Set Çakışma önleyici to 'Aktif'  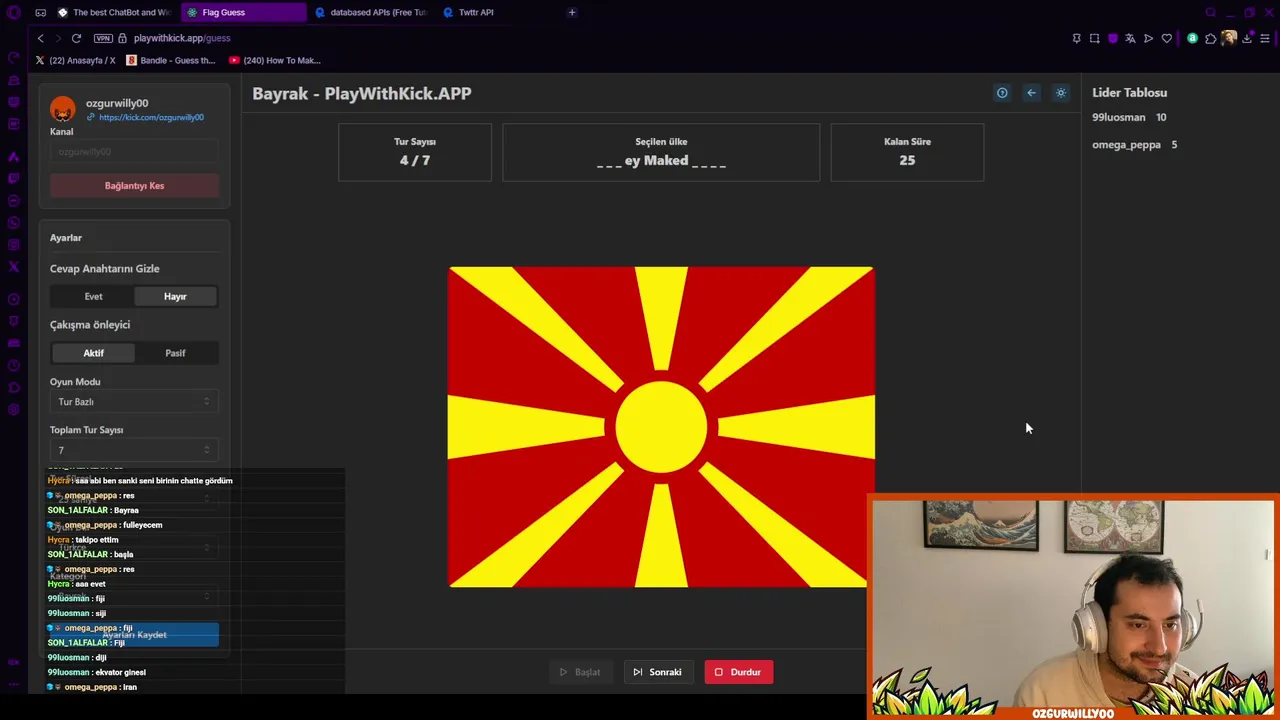(x=93, y=353)
